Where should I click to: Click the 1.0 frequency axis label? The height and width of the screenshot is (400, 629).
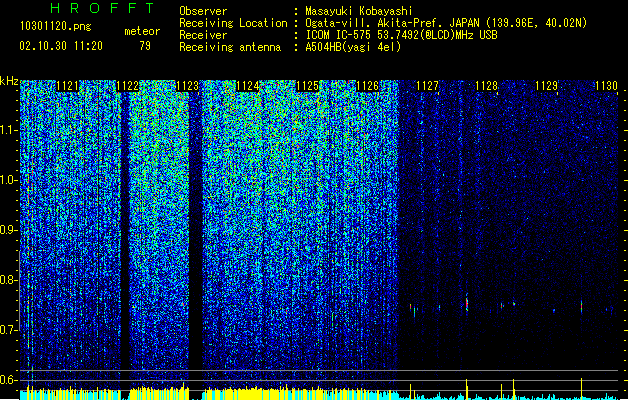[8, 180]
